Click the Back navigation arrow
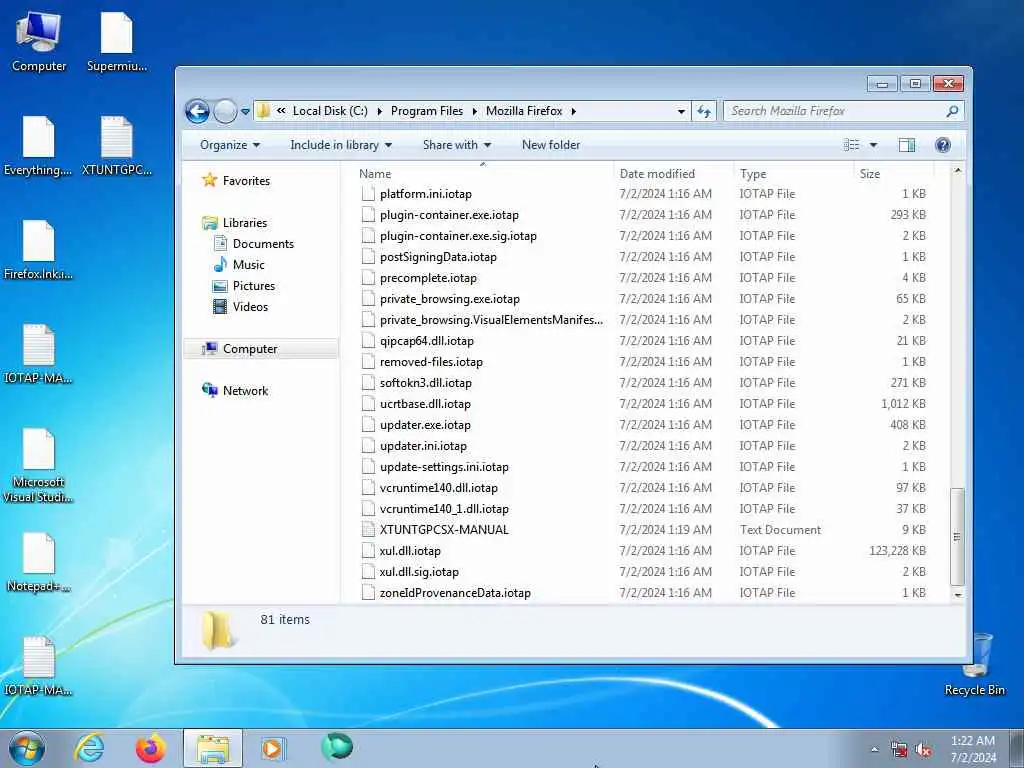Viewport: 1024px width, 768px height. tap(197, 112)
